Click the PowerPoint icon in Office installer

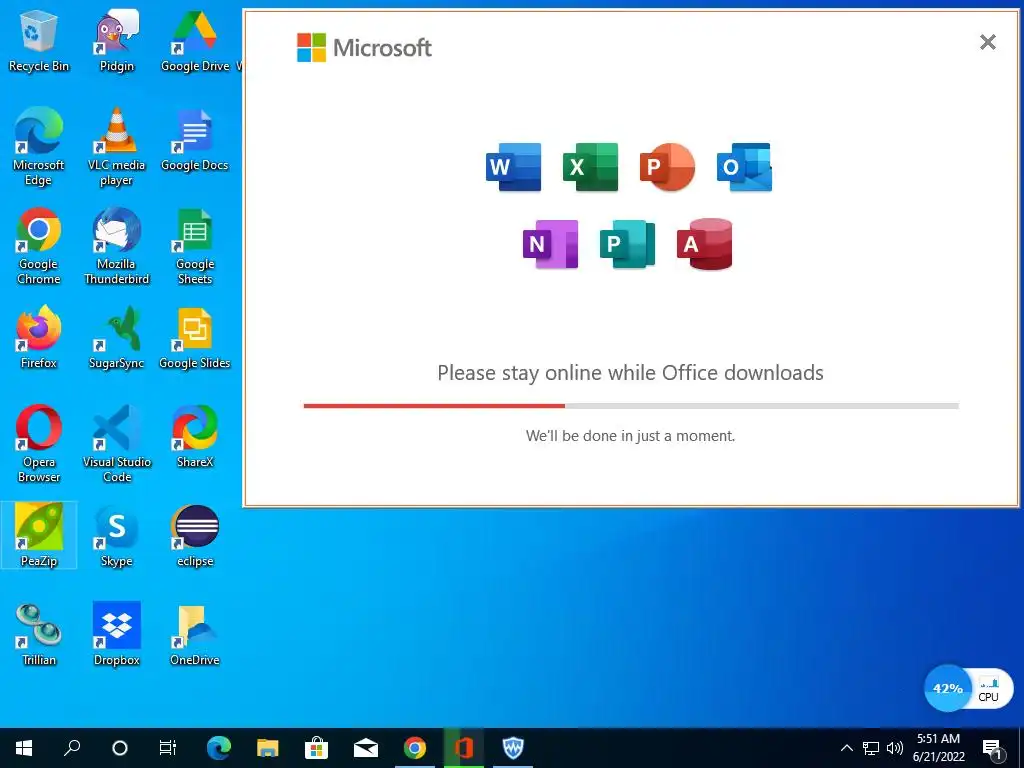pyautogui.click(x=667, y=167)
